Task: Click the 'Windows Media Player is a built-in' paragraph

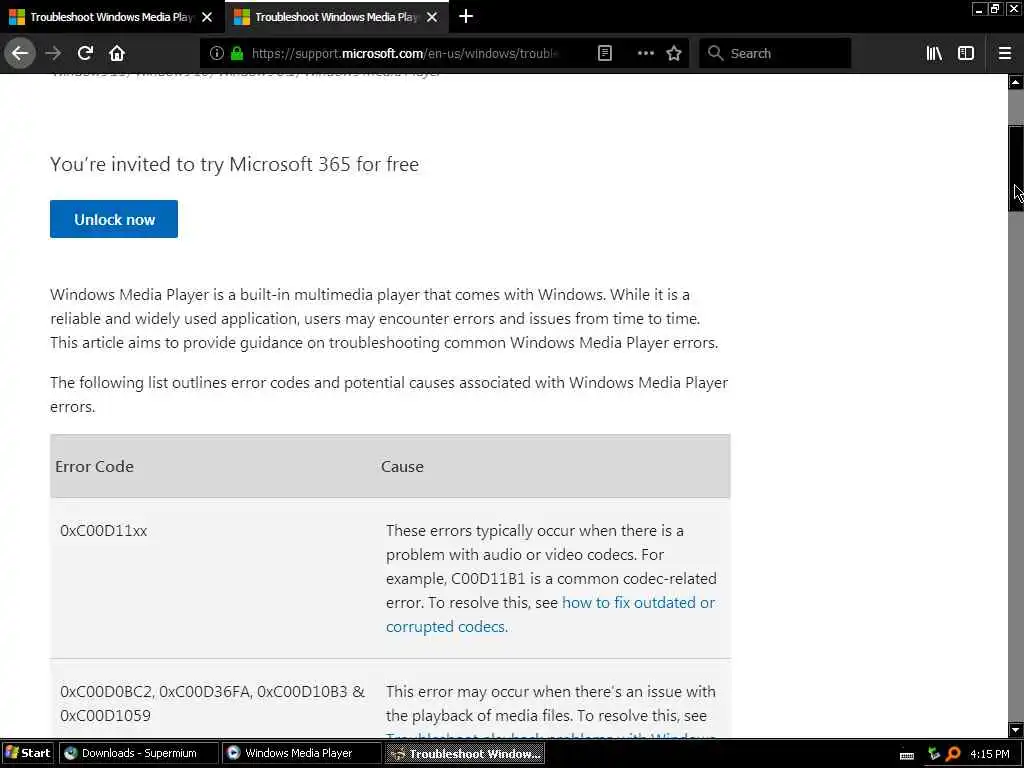Action: point(384,318)
